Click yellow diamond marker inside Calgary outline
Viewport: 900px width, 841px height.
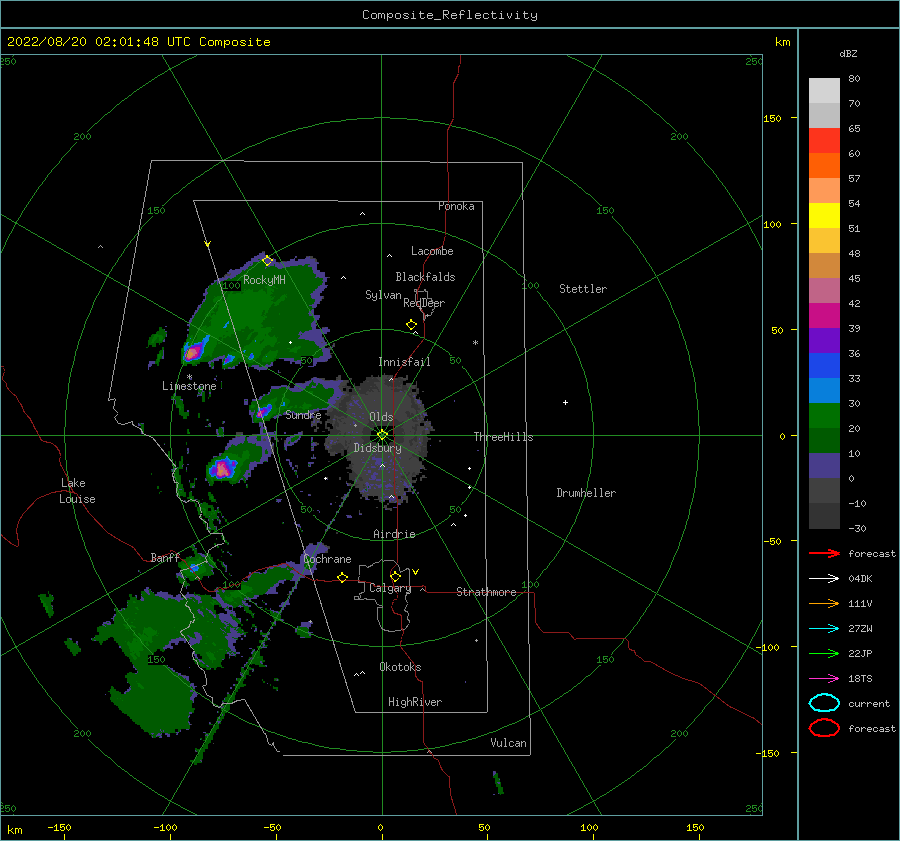click(395, 576)
